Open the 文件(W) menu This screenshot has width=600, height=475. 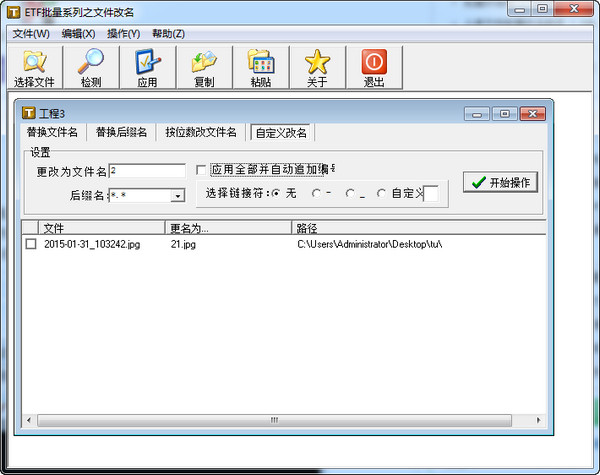tap(31, 34)
